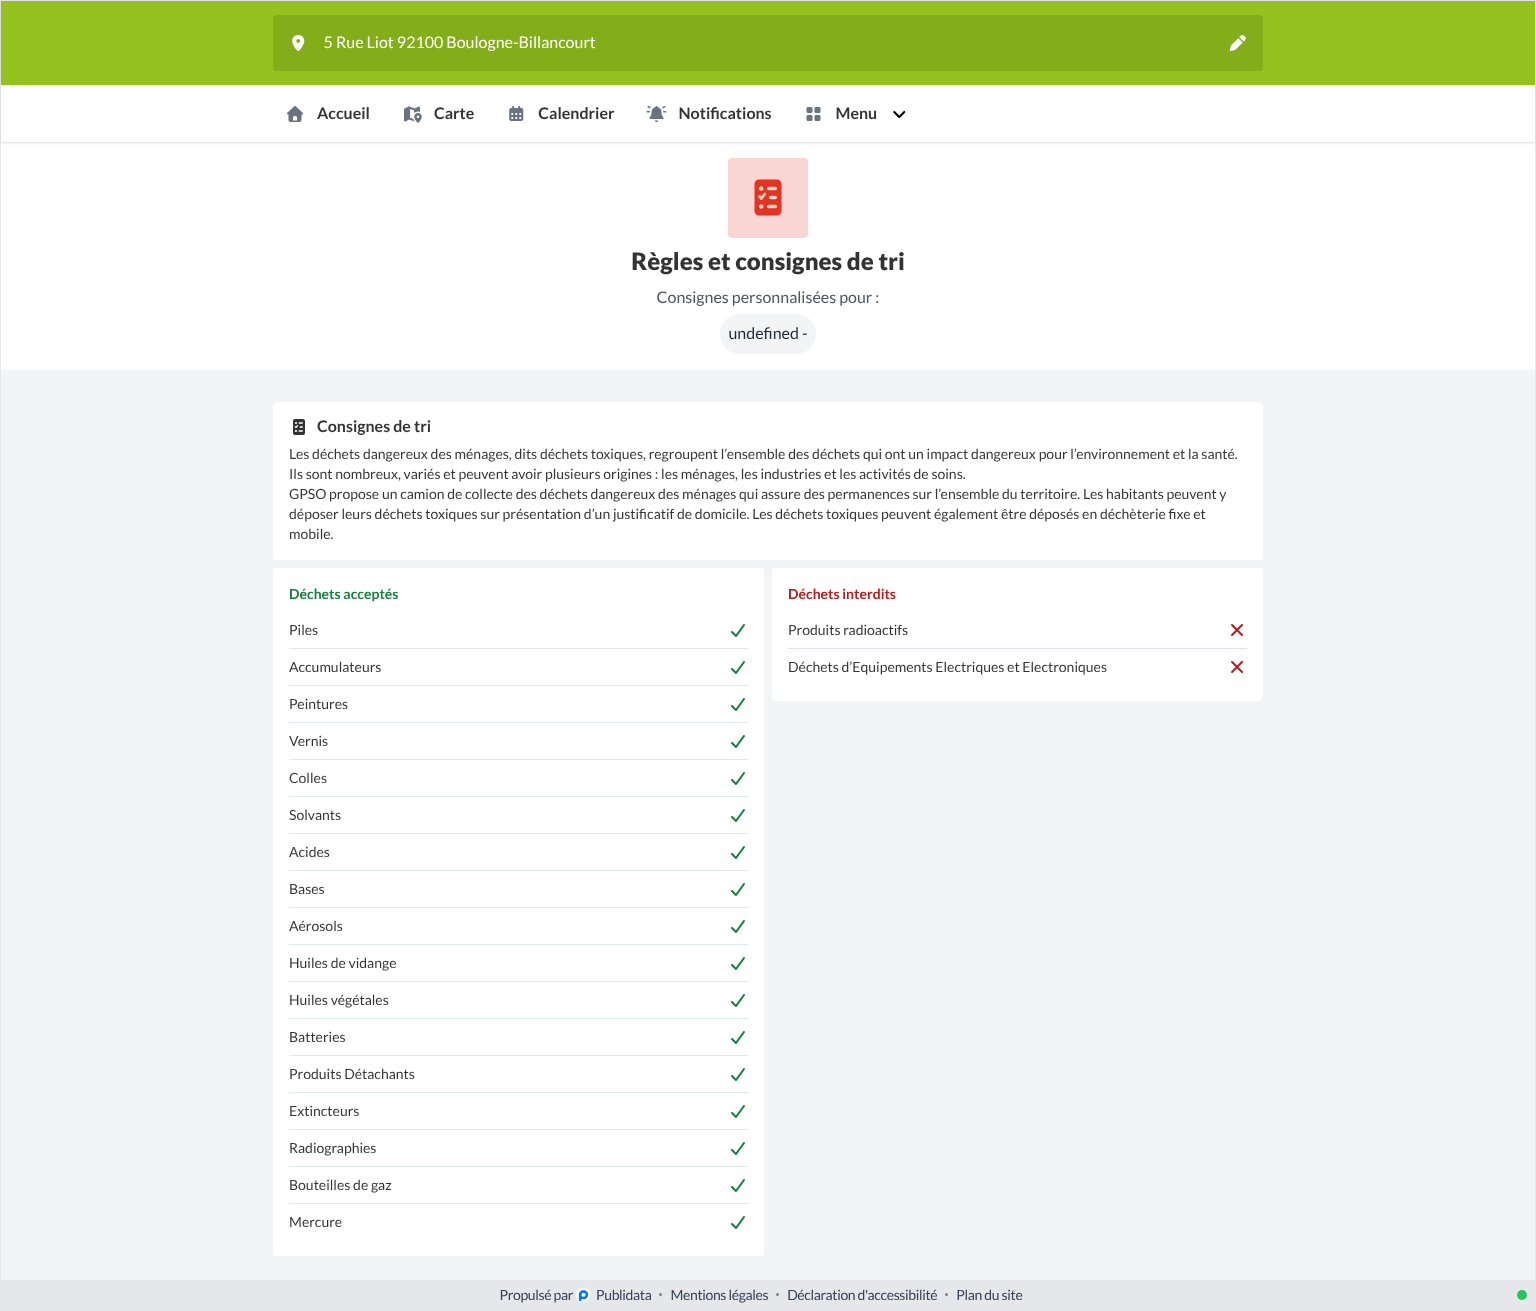
Task: Click the 'Peintures' row text
Action: point(318,704)
